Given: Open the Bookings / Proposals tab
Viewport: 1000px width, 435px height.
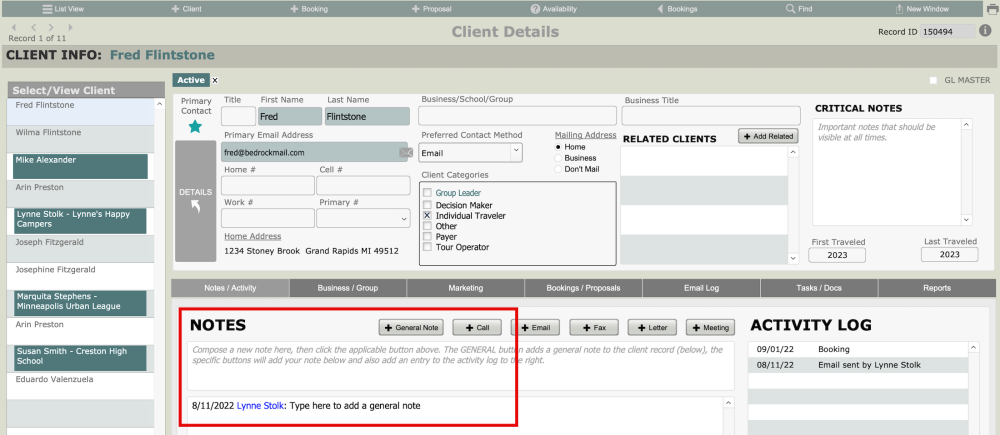Looking at the screenshot, I should (584, 288).
